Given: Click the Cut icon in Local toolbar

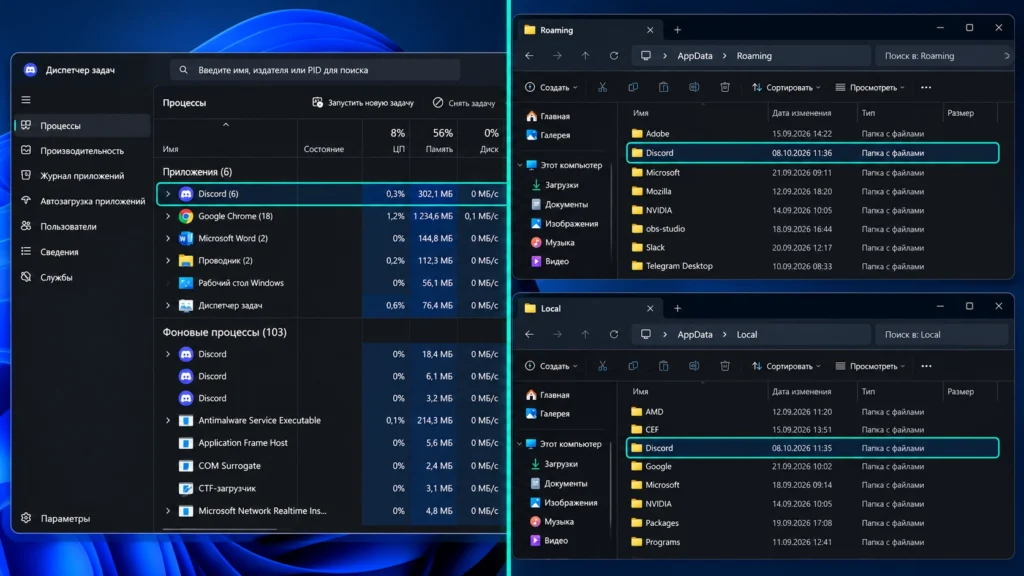Looking at the screenshot, I should tap(602, 366).
